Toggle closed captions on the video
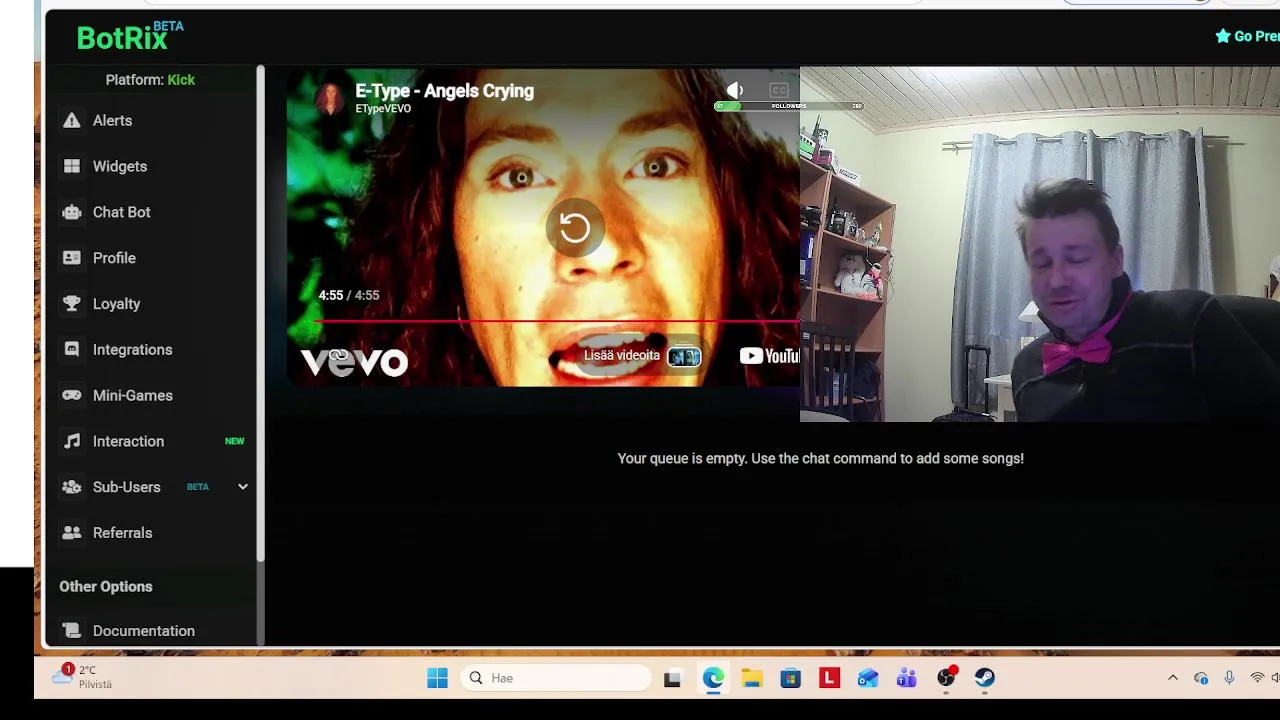Screen dimensions: 1280x720 [779, 91]
